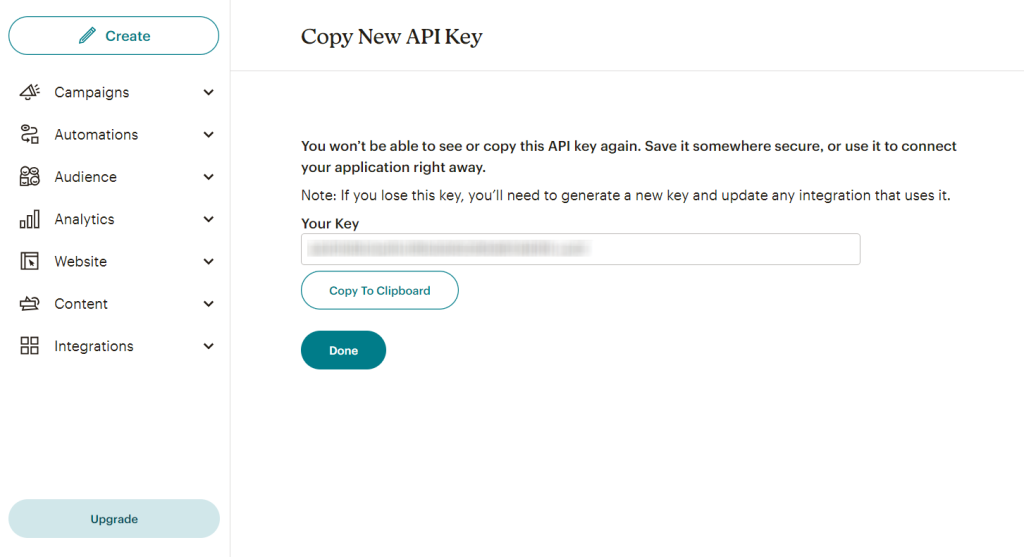
Task: Click the Upgrade button
Action: tap(114, 519)
